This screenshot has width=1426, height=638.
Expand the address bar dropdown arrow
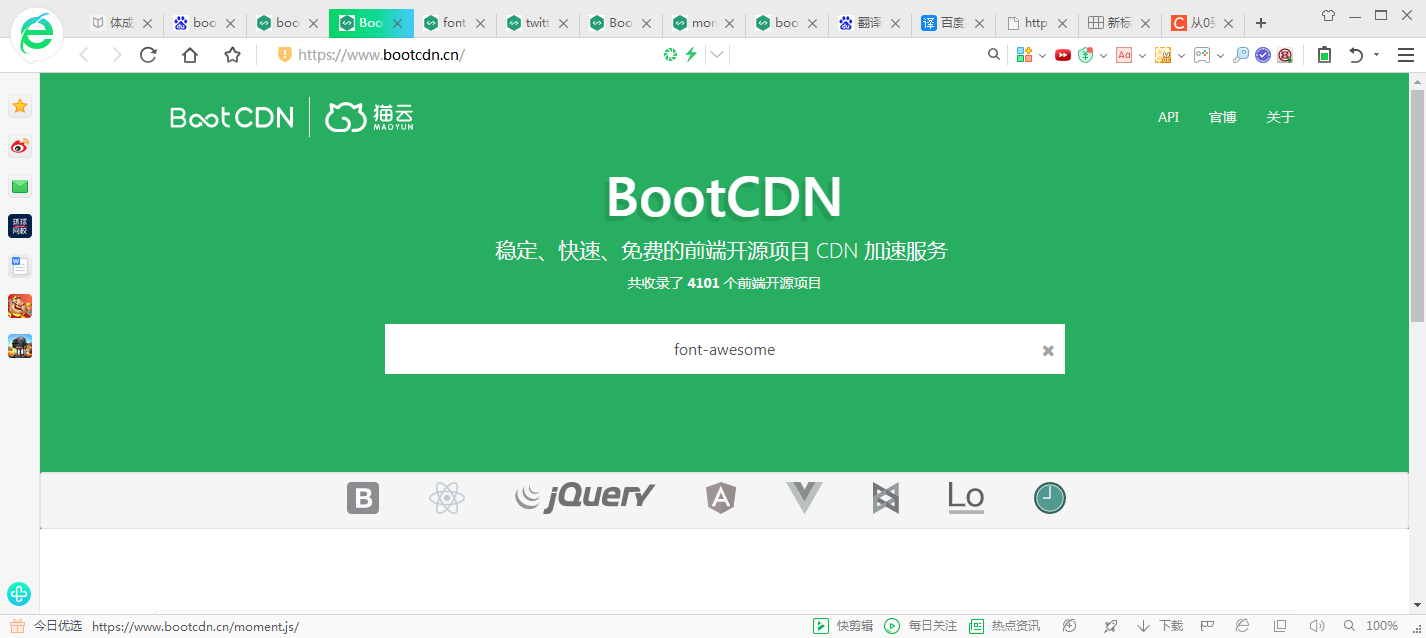(x=717, y=55)
